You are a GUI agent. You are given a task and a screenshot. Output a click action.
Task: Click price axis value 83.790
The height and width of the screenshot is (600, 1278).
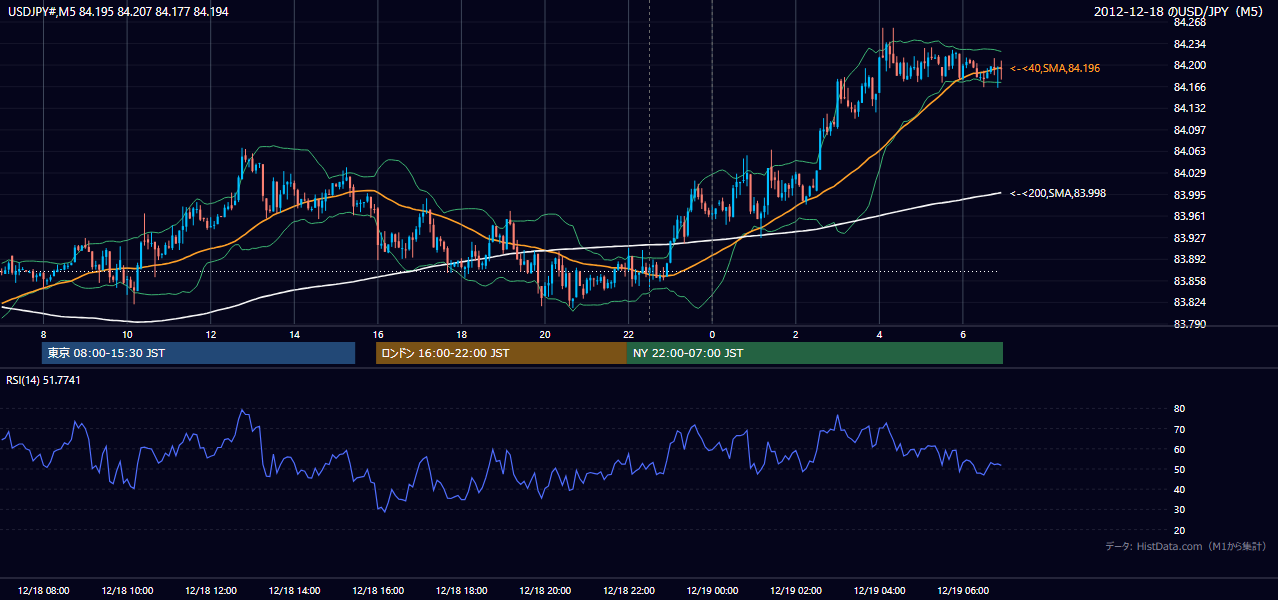[x=1190, y=324]
